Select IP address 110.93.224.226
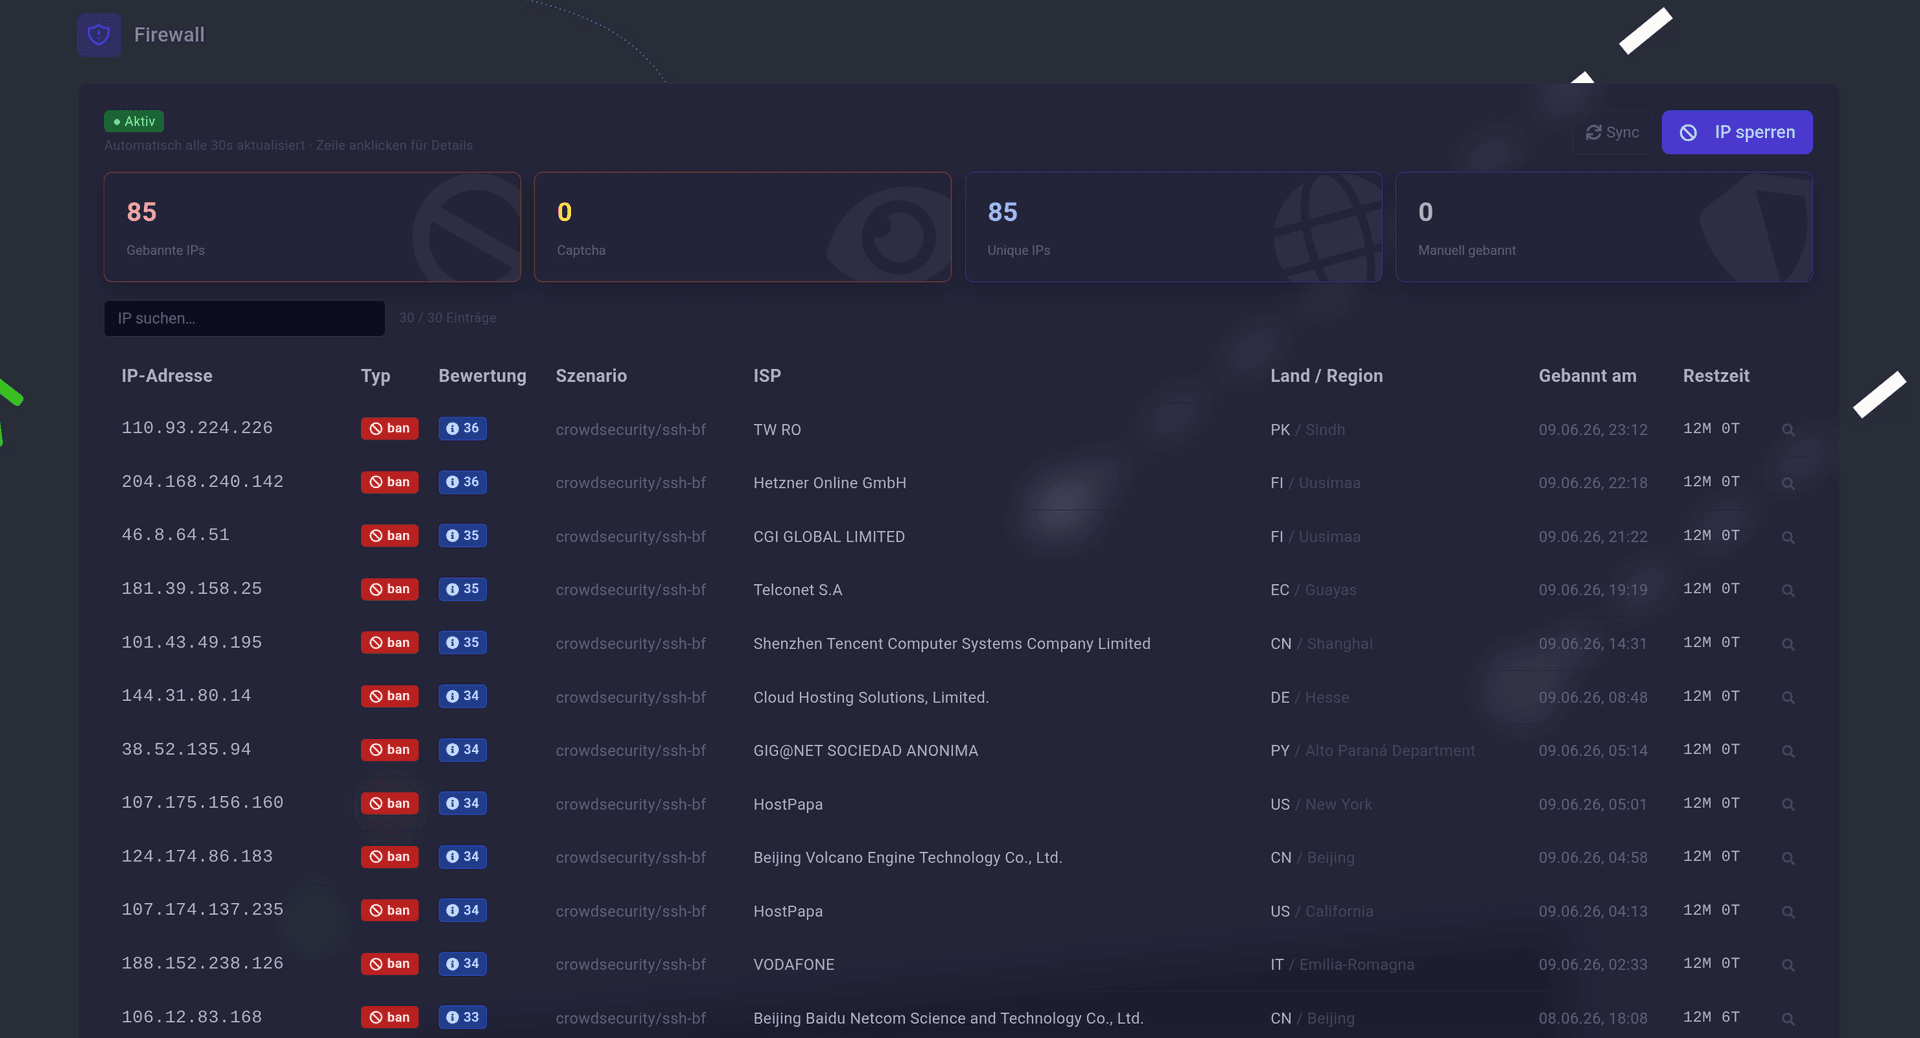This screenshot has height=1038, width=1920. 197,428
